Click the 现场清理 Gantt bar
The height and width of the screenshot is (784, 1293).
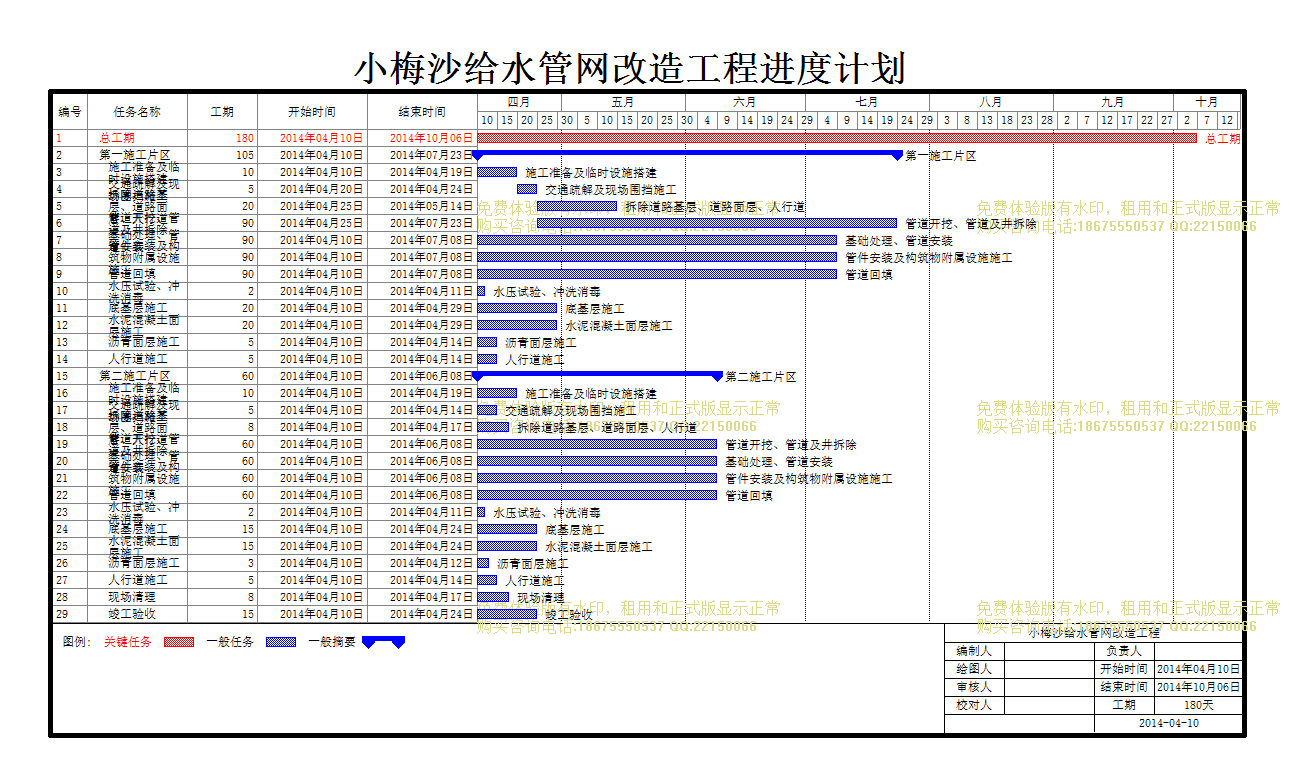coord(493,597)
